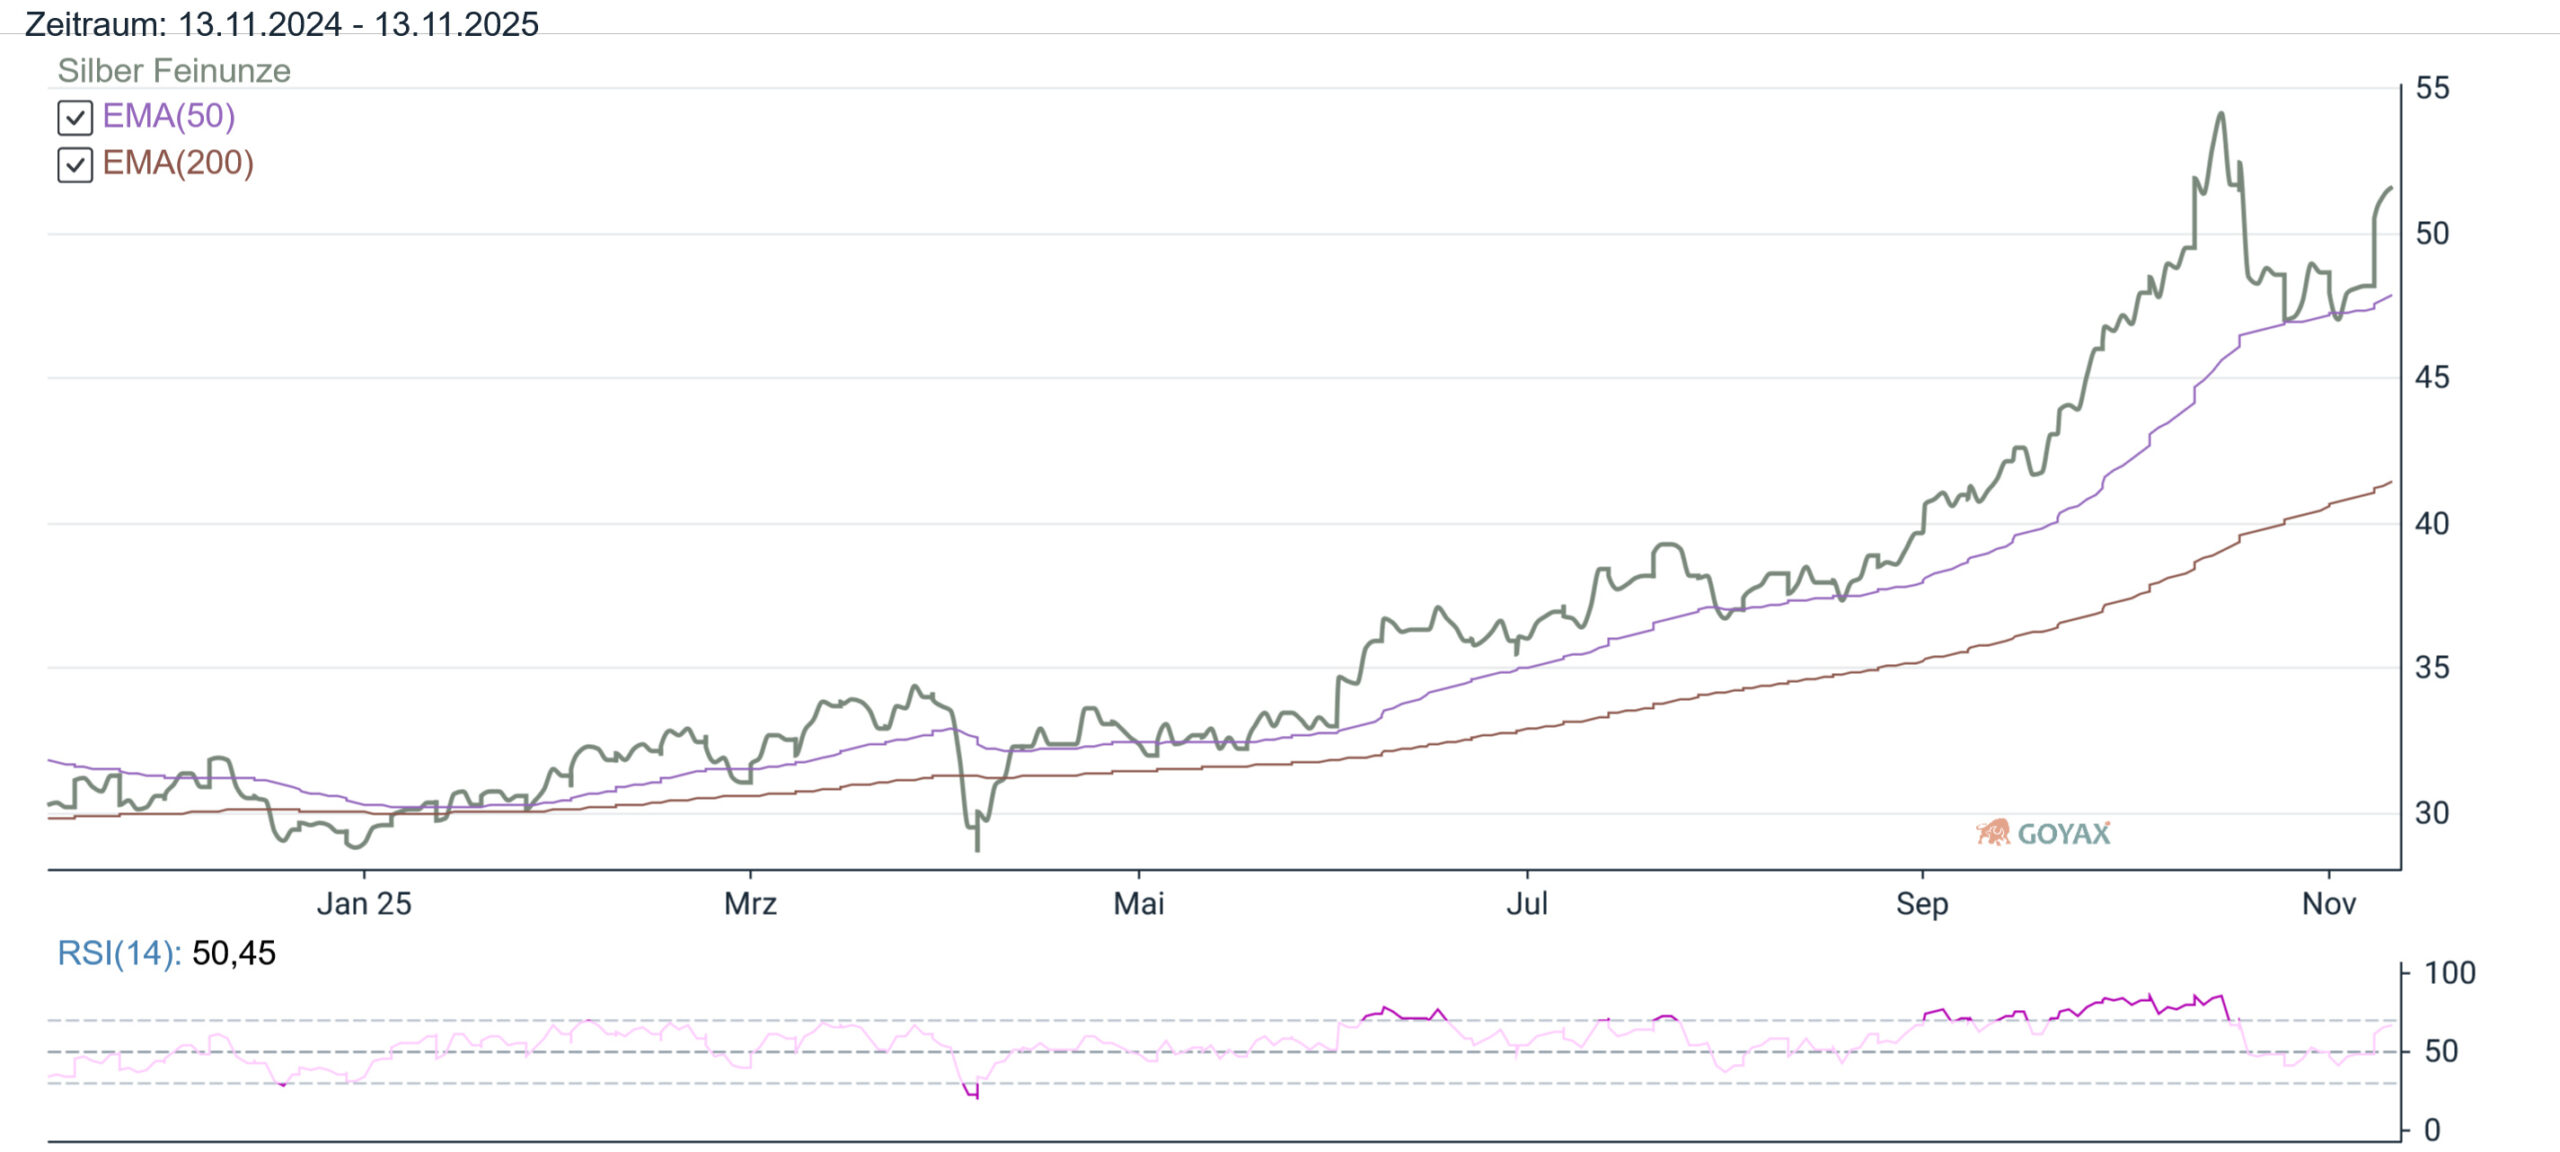Click the RSI value 50,45

(x=234, y=953)
